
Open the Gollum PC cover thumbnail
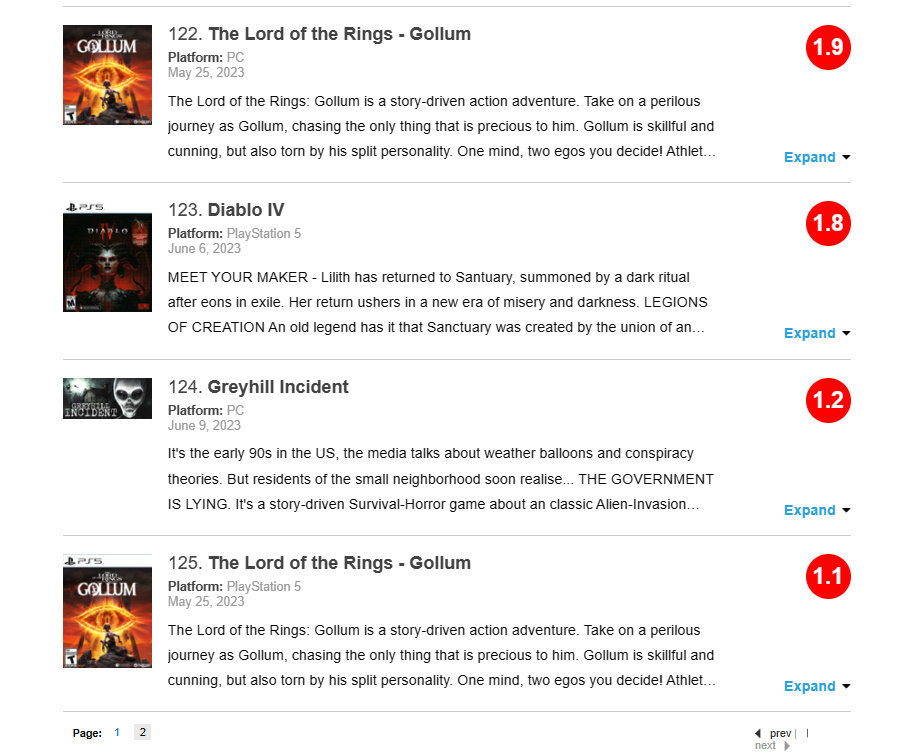coord(107,75)
